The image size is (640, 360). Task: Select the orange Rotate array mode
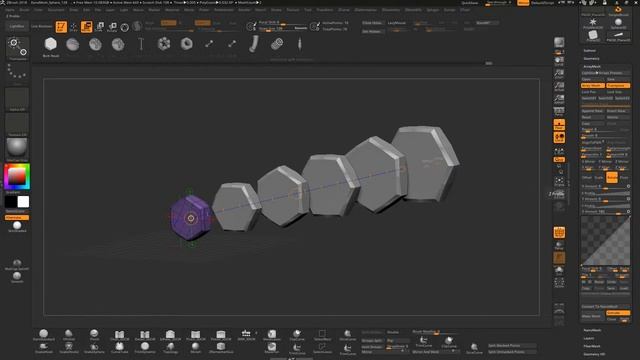[x=612, y=178]
